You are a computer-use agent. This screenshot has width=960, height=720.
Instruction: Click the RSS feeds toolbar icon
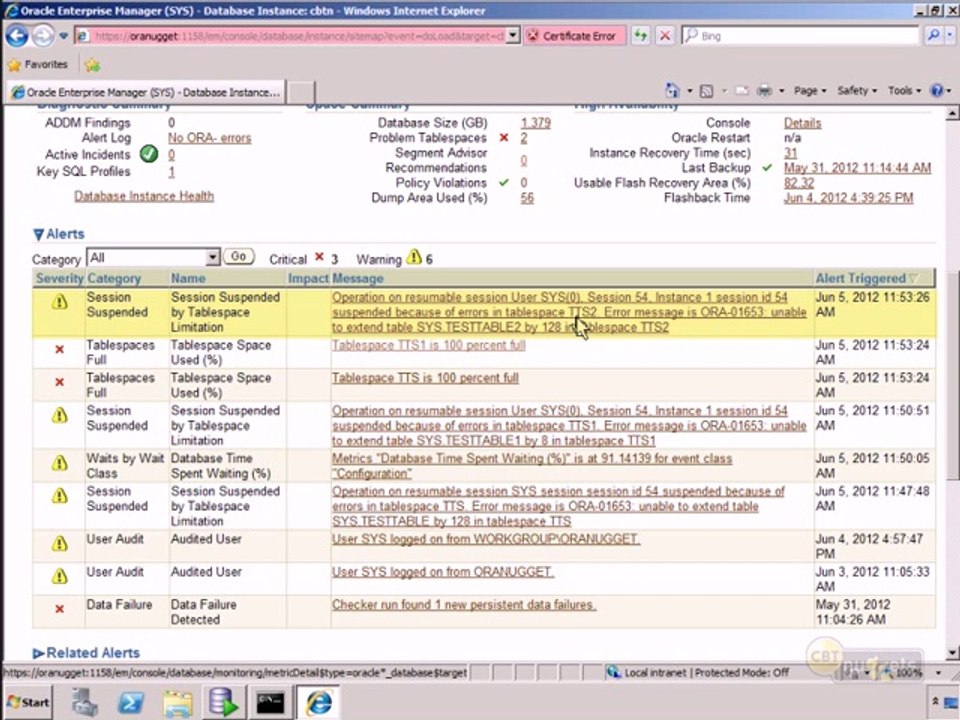tap(707, 91)
